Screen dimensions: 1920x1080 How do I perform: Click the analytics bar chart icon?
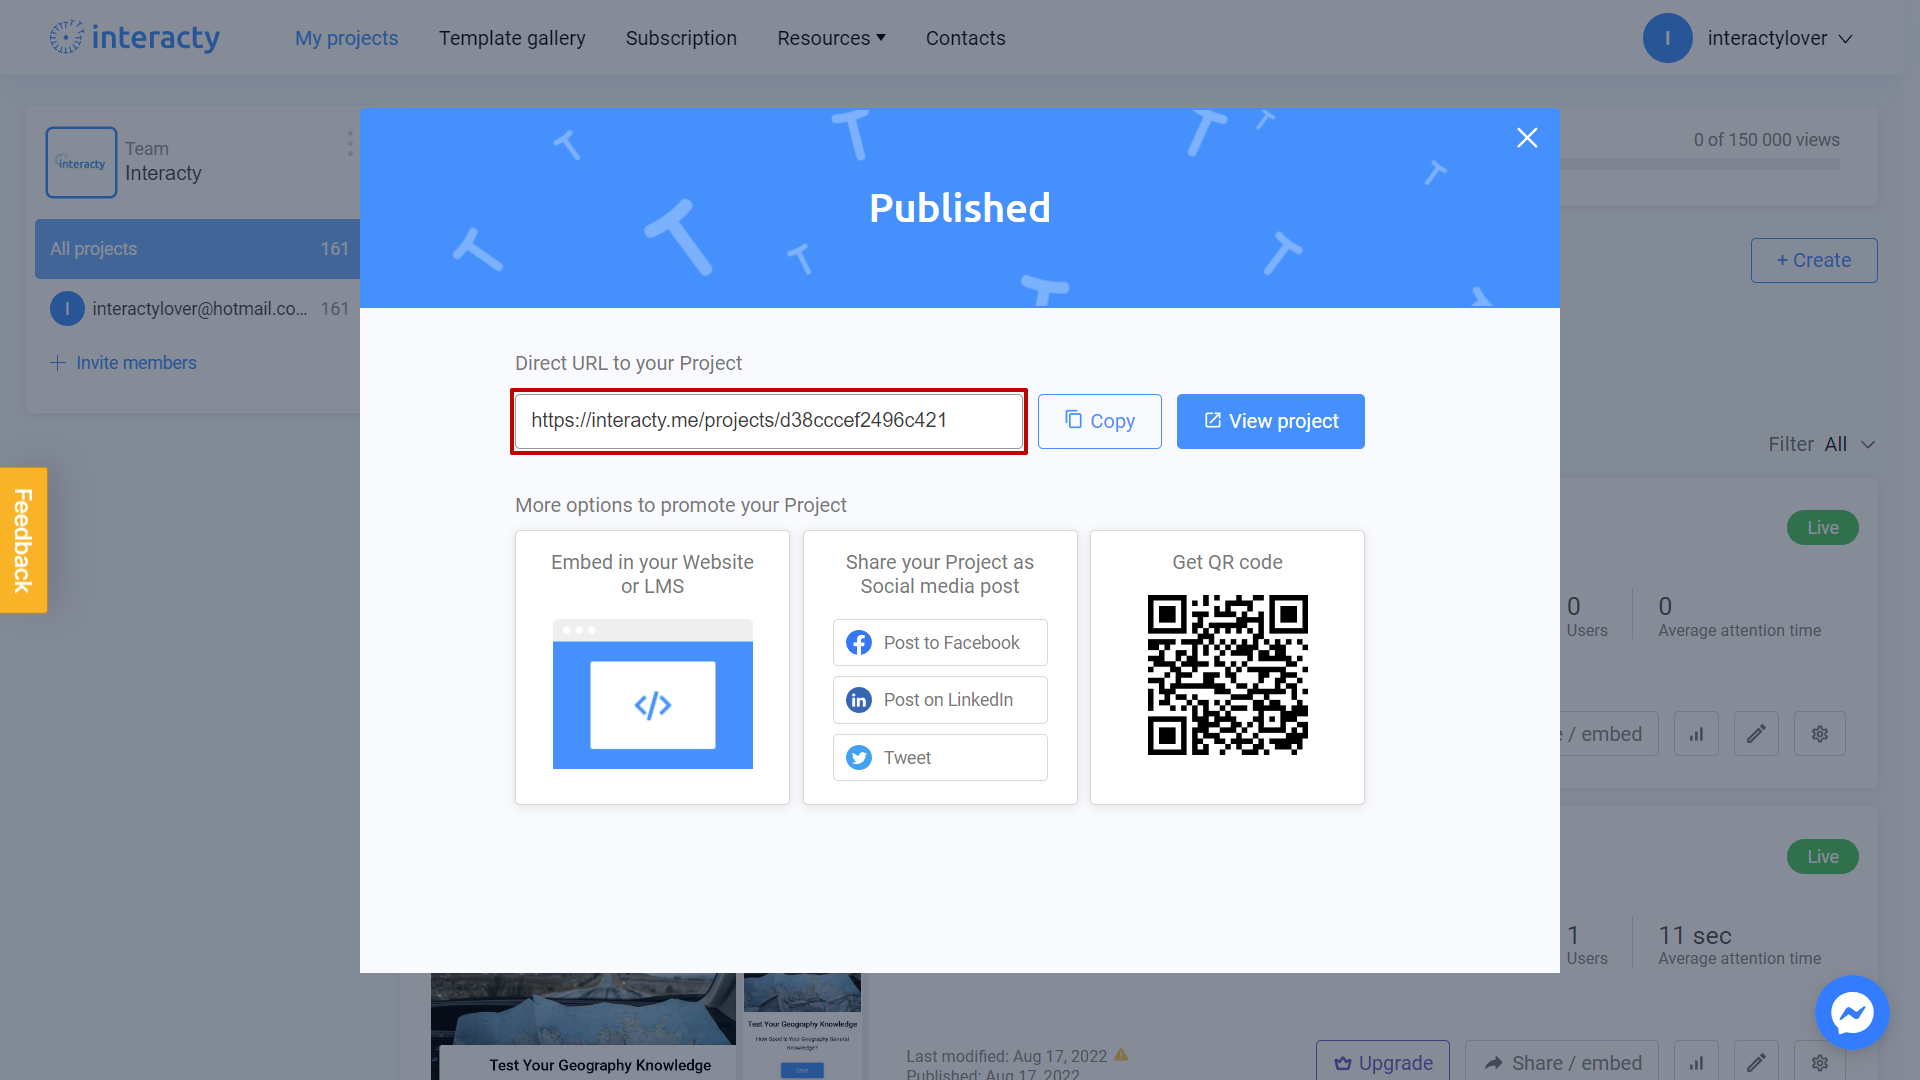click(x=1696, y=735)
